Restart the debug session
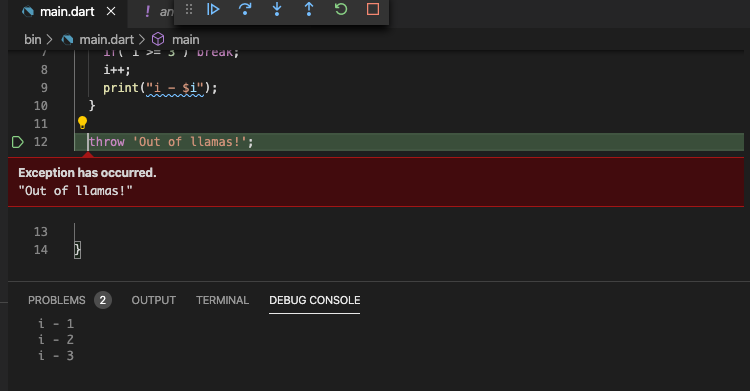Screen dimensions: 750x391 (341, 9)
